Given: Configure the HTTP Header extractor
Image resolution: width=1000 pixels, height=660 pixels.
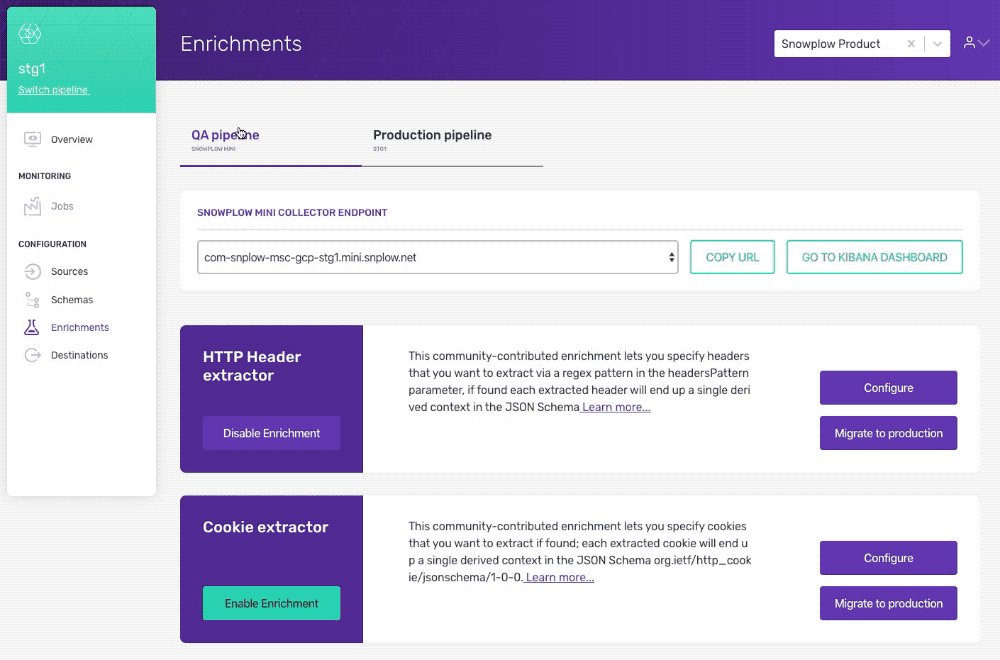Looking at the screenshot, I should point(888,388).
